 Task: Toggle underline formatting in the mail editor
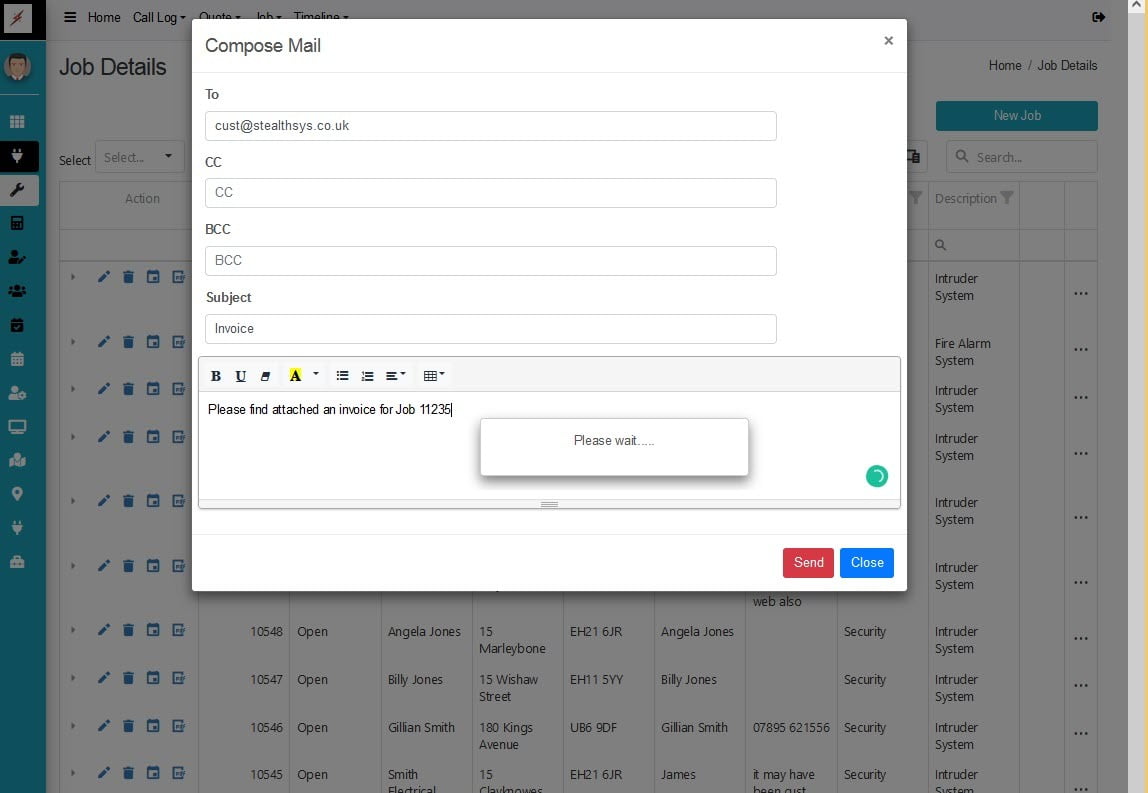tap(241, 376)
